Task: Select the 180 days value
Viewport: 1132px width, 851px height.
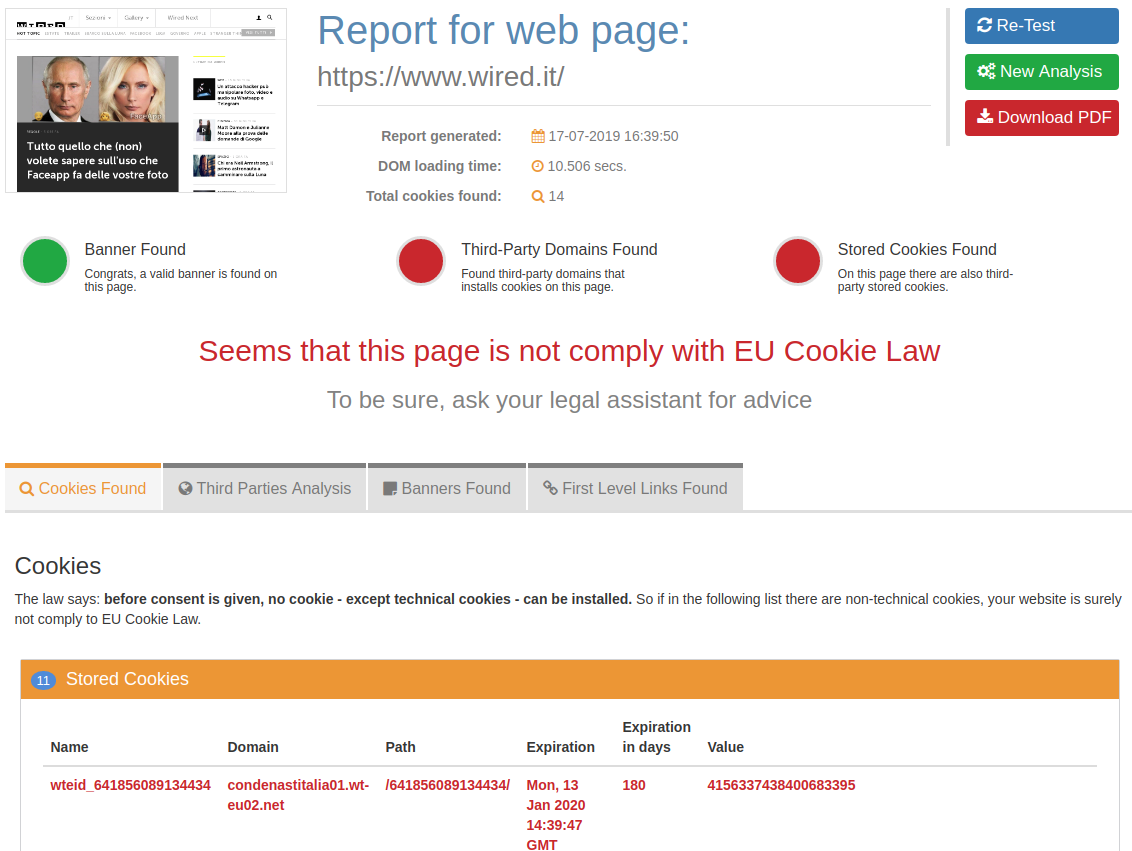Action: [634, 785]
